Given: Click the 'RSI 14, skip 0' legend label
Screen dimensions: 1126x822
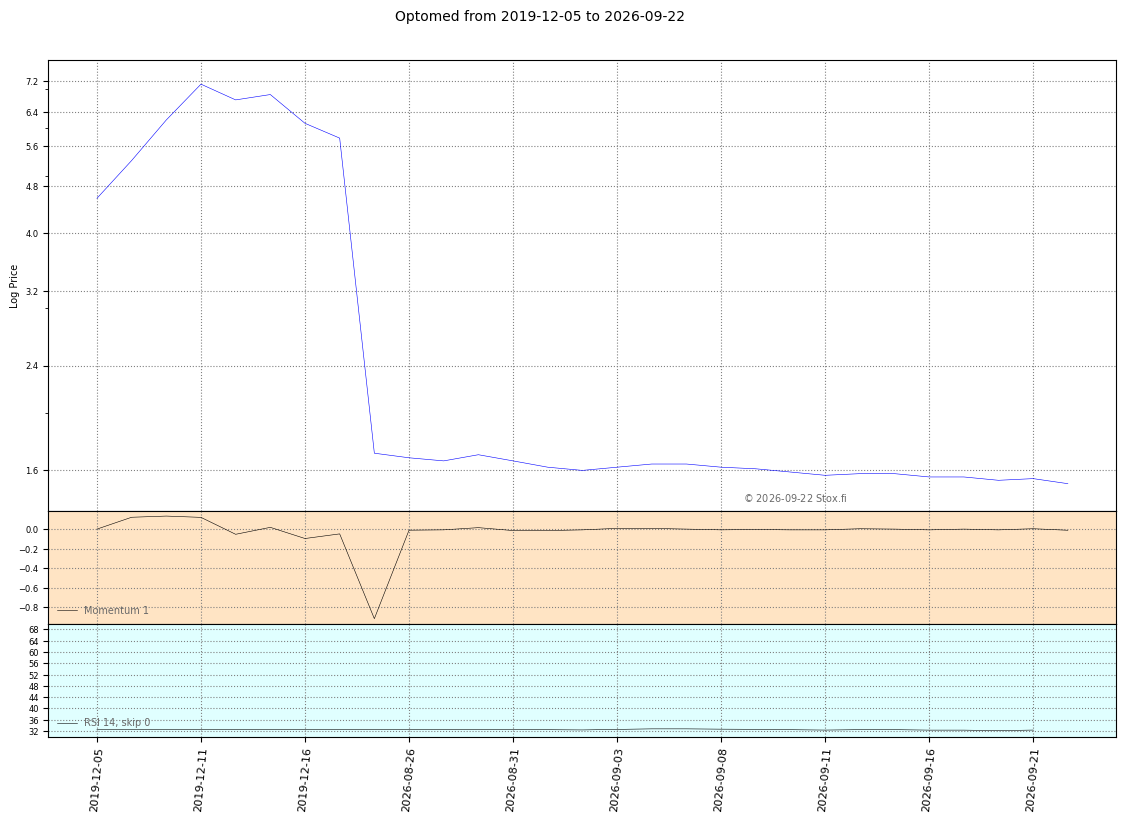Looking at the screenshot, I should [117, 722].
